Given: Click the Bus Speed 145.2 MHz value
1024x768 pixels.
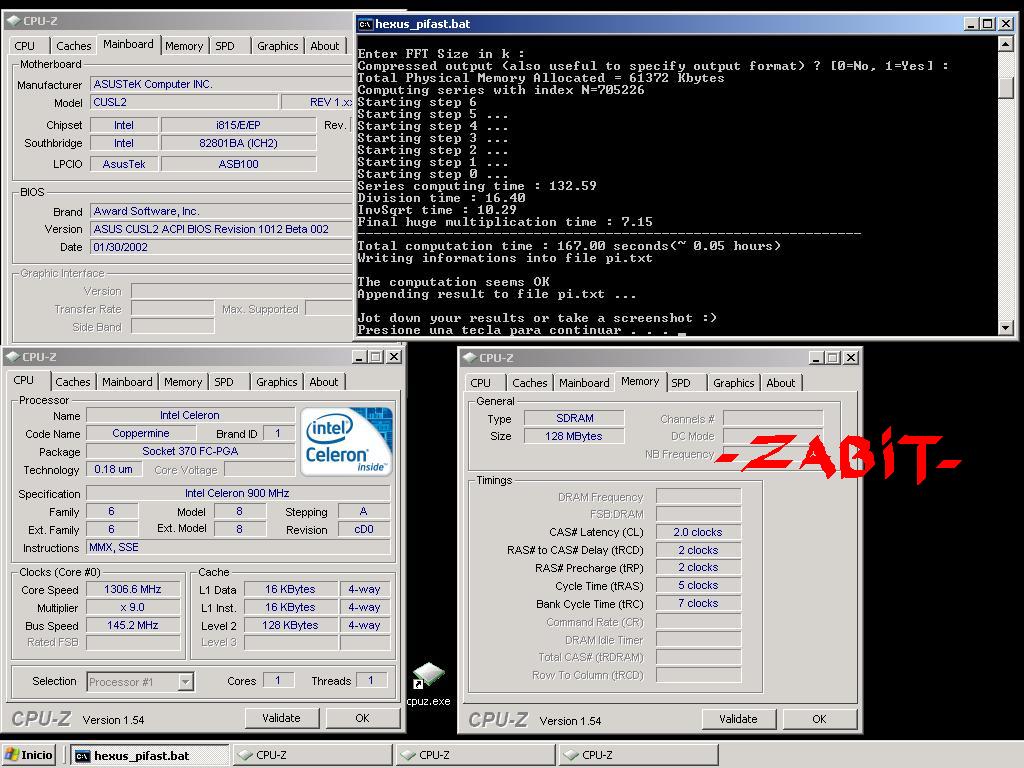Looking at the screenshot, I should 133,625.
